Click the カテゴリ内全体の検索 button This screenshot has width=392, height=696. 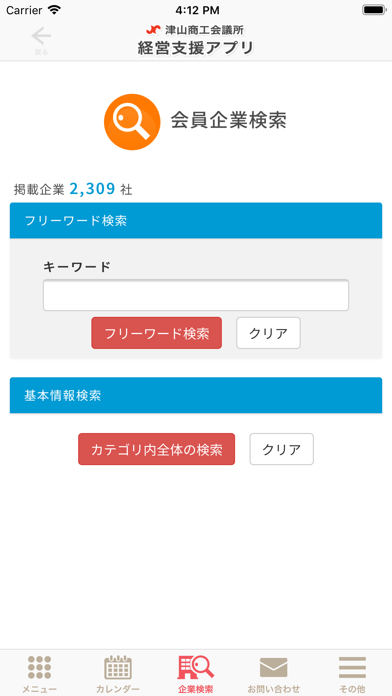(157, 449)
